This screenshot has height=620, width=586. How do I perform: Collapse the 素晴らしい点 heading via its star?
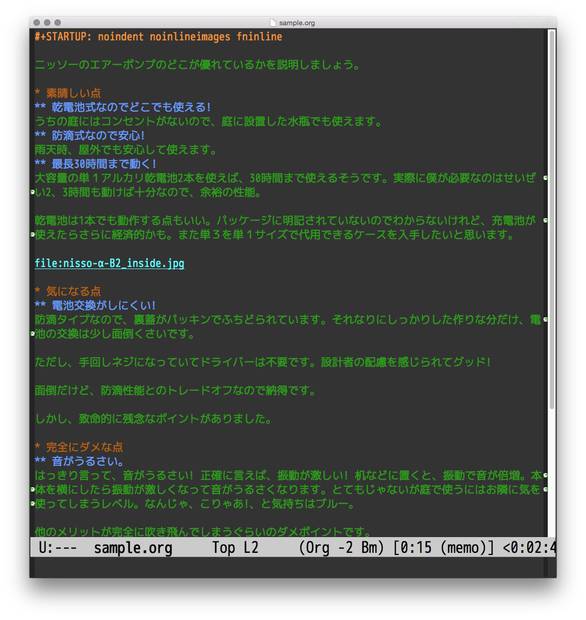click(x=37, y=93)
